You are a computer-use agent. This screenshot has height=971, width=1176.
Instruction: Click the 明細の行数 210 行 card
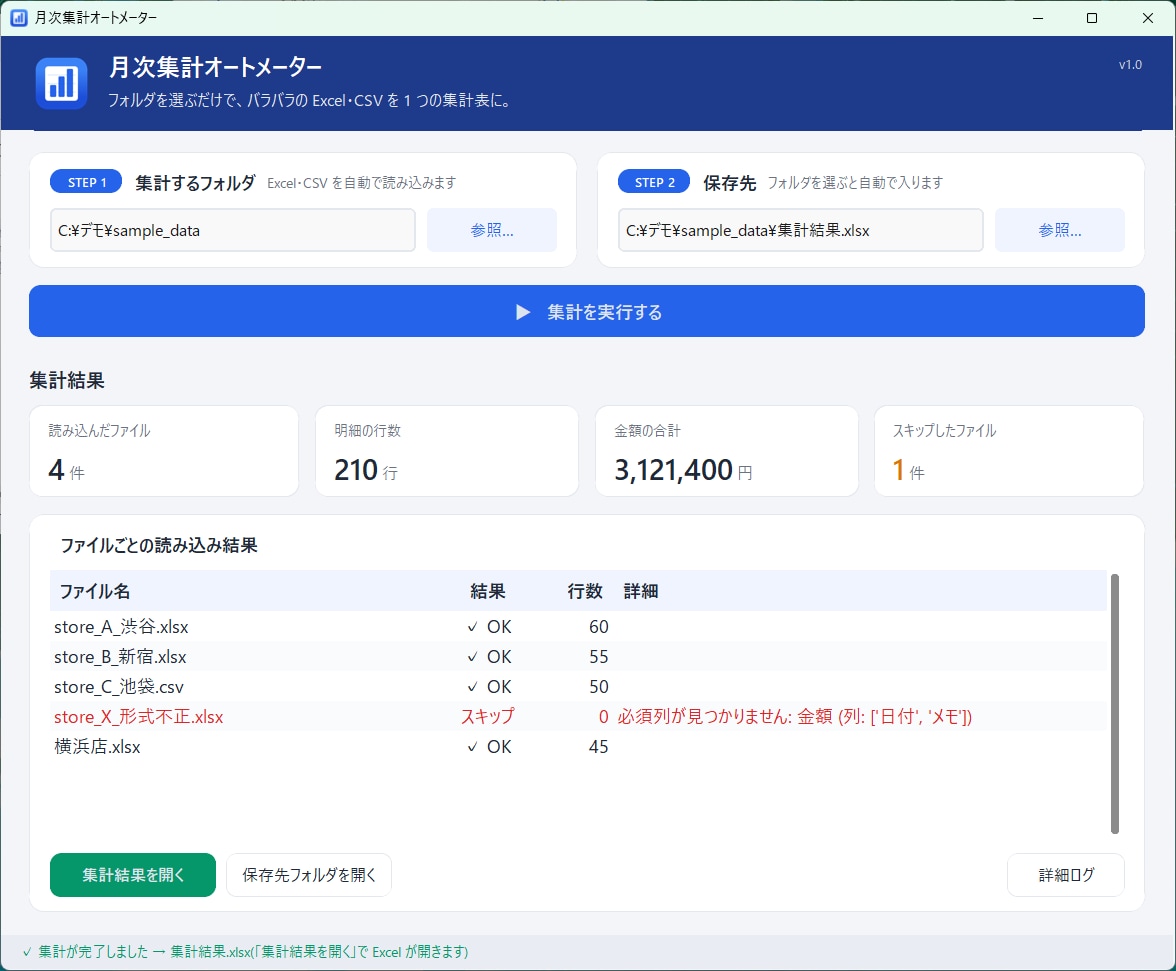tap(447, 451)
